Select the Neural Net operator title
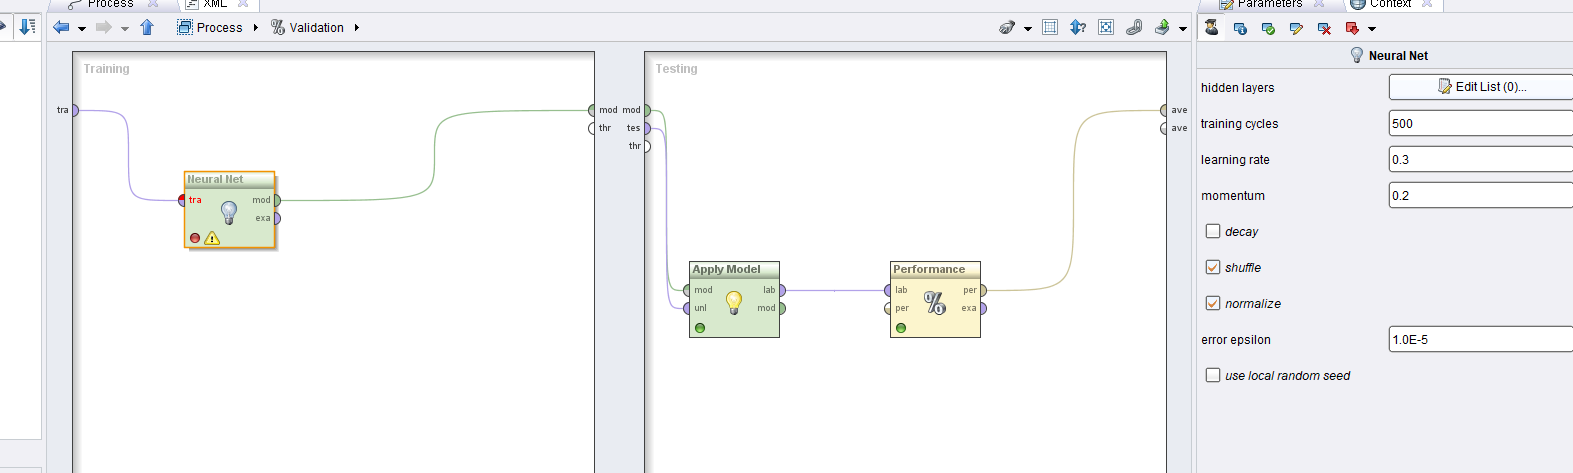Screen dimensions: 1573x473 point(215,179)
